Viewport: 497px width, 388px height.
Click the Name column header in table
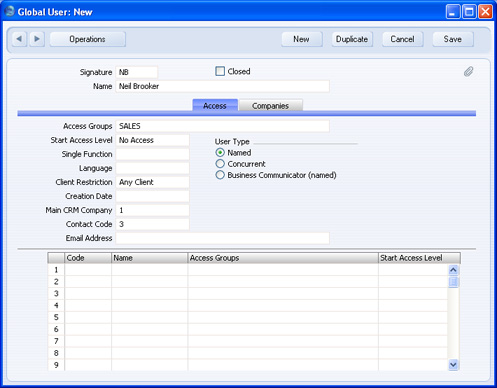[x=150, y=258]
